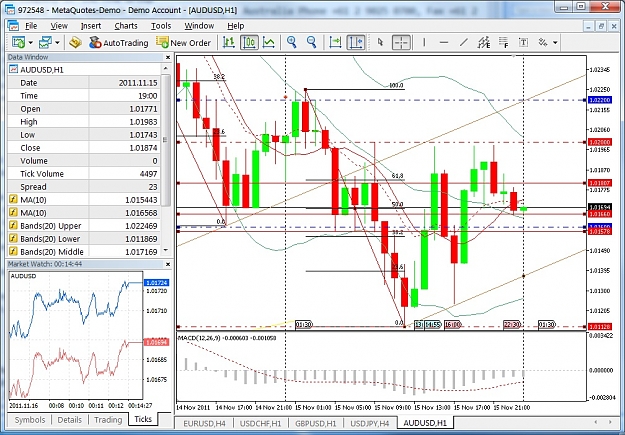This screenshot has width=625, height=435.
Task: Close the Market Watch panel
Action: click(x=168, y=264)
